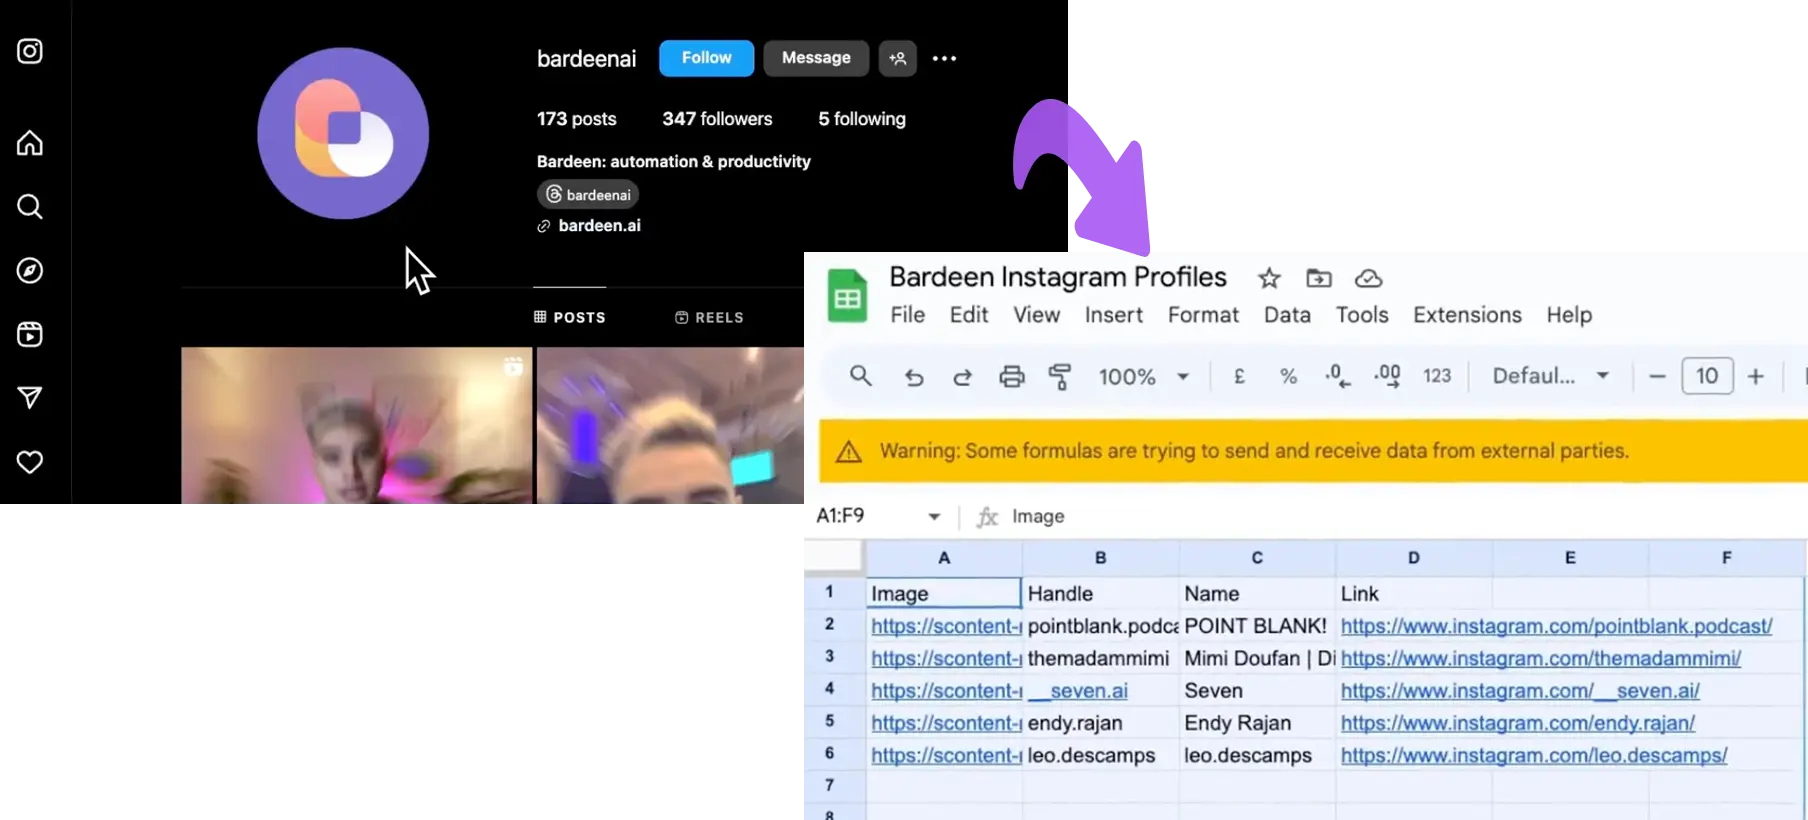Viewport: 1808px width, 820px height.
Task: Click the Google Sheets home icon
Action: [847, 296]
